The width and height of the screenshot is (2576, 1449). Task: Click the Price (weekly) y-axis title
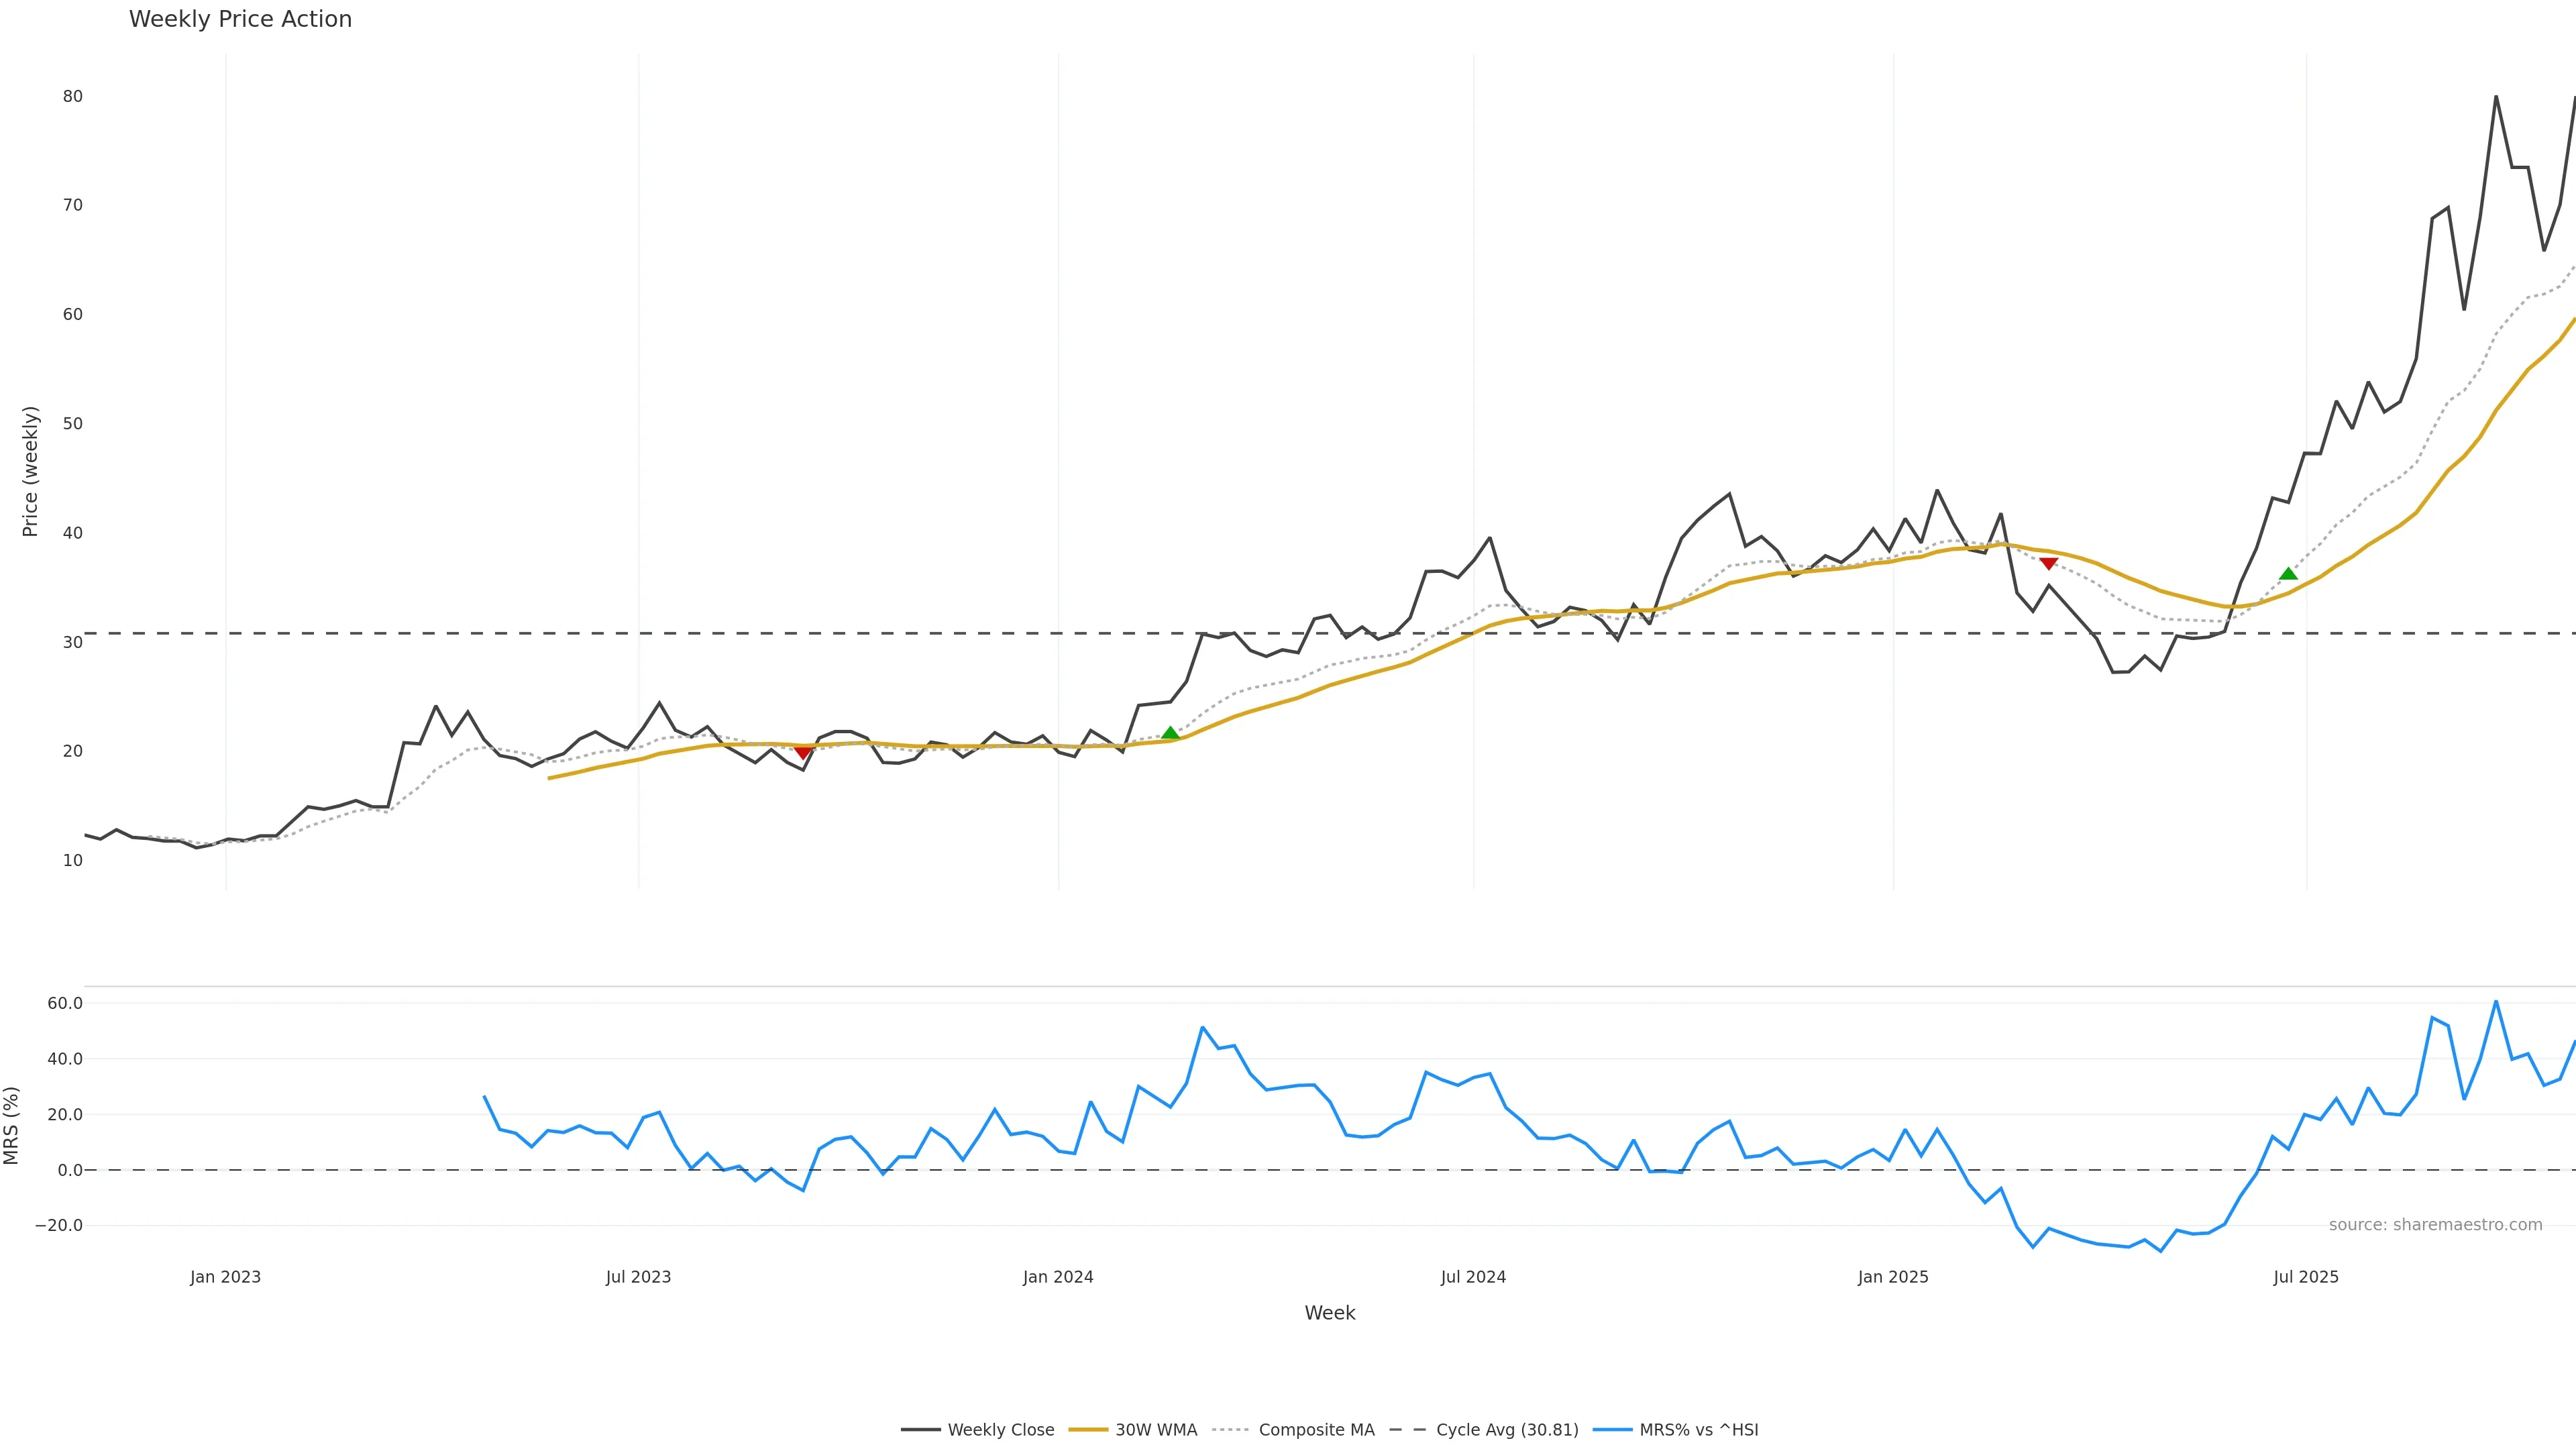click(30, 471)
